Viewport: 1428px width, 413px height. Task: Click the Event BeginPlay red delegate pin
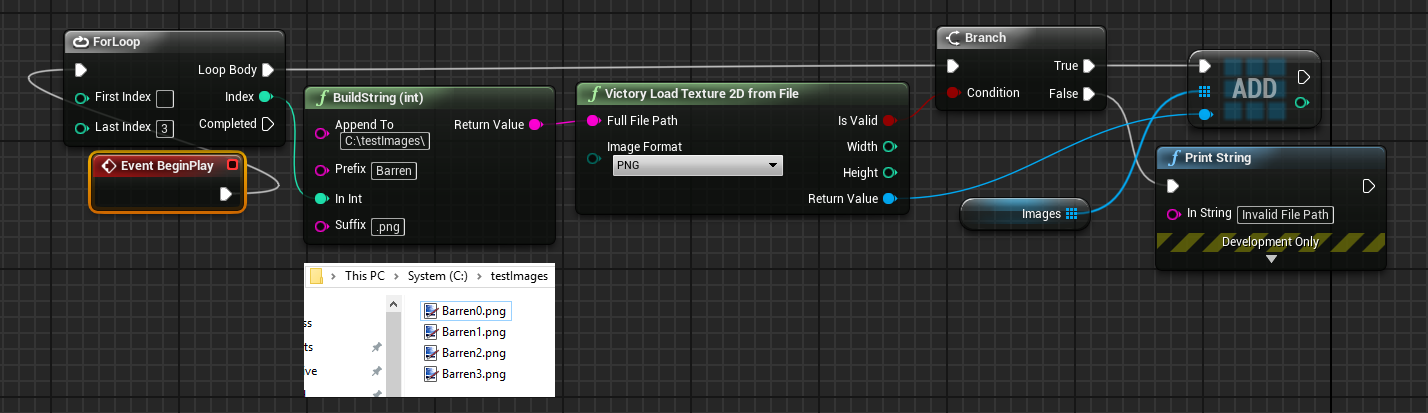(x=233, y=165)
